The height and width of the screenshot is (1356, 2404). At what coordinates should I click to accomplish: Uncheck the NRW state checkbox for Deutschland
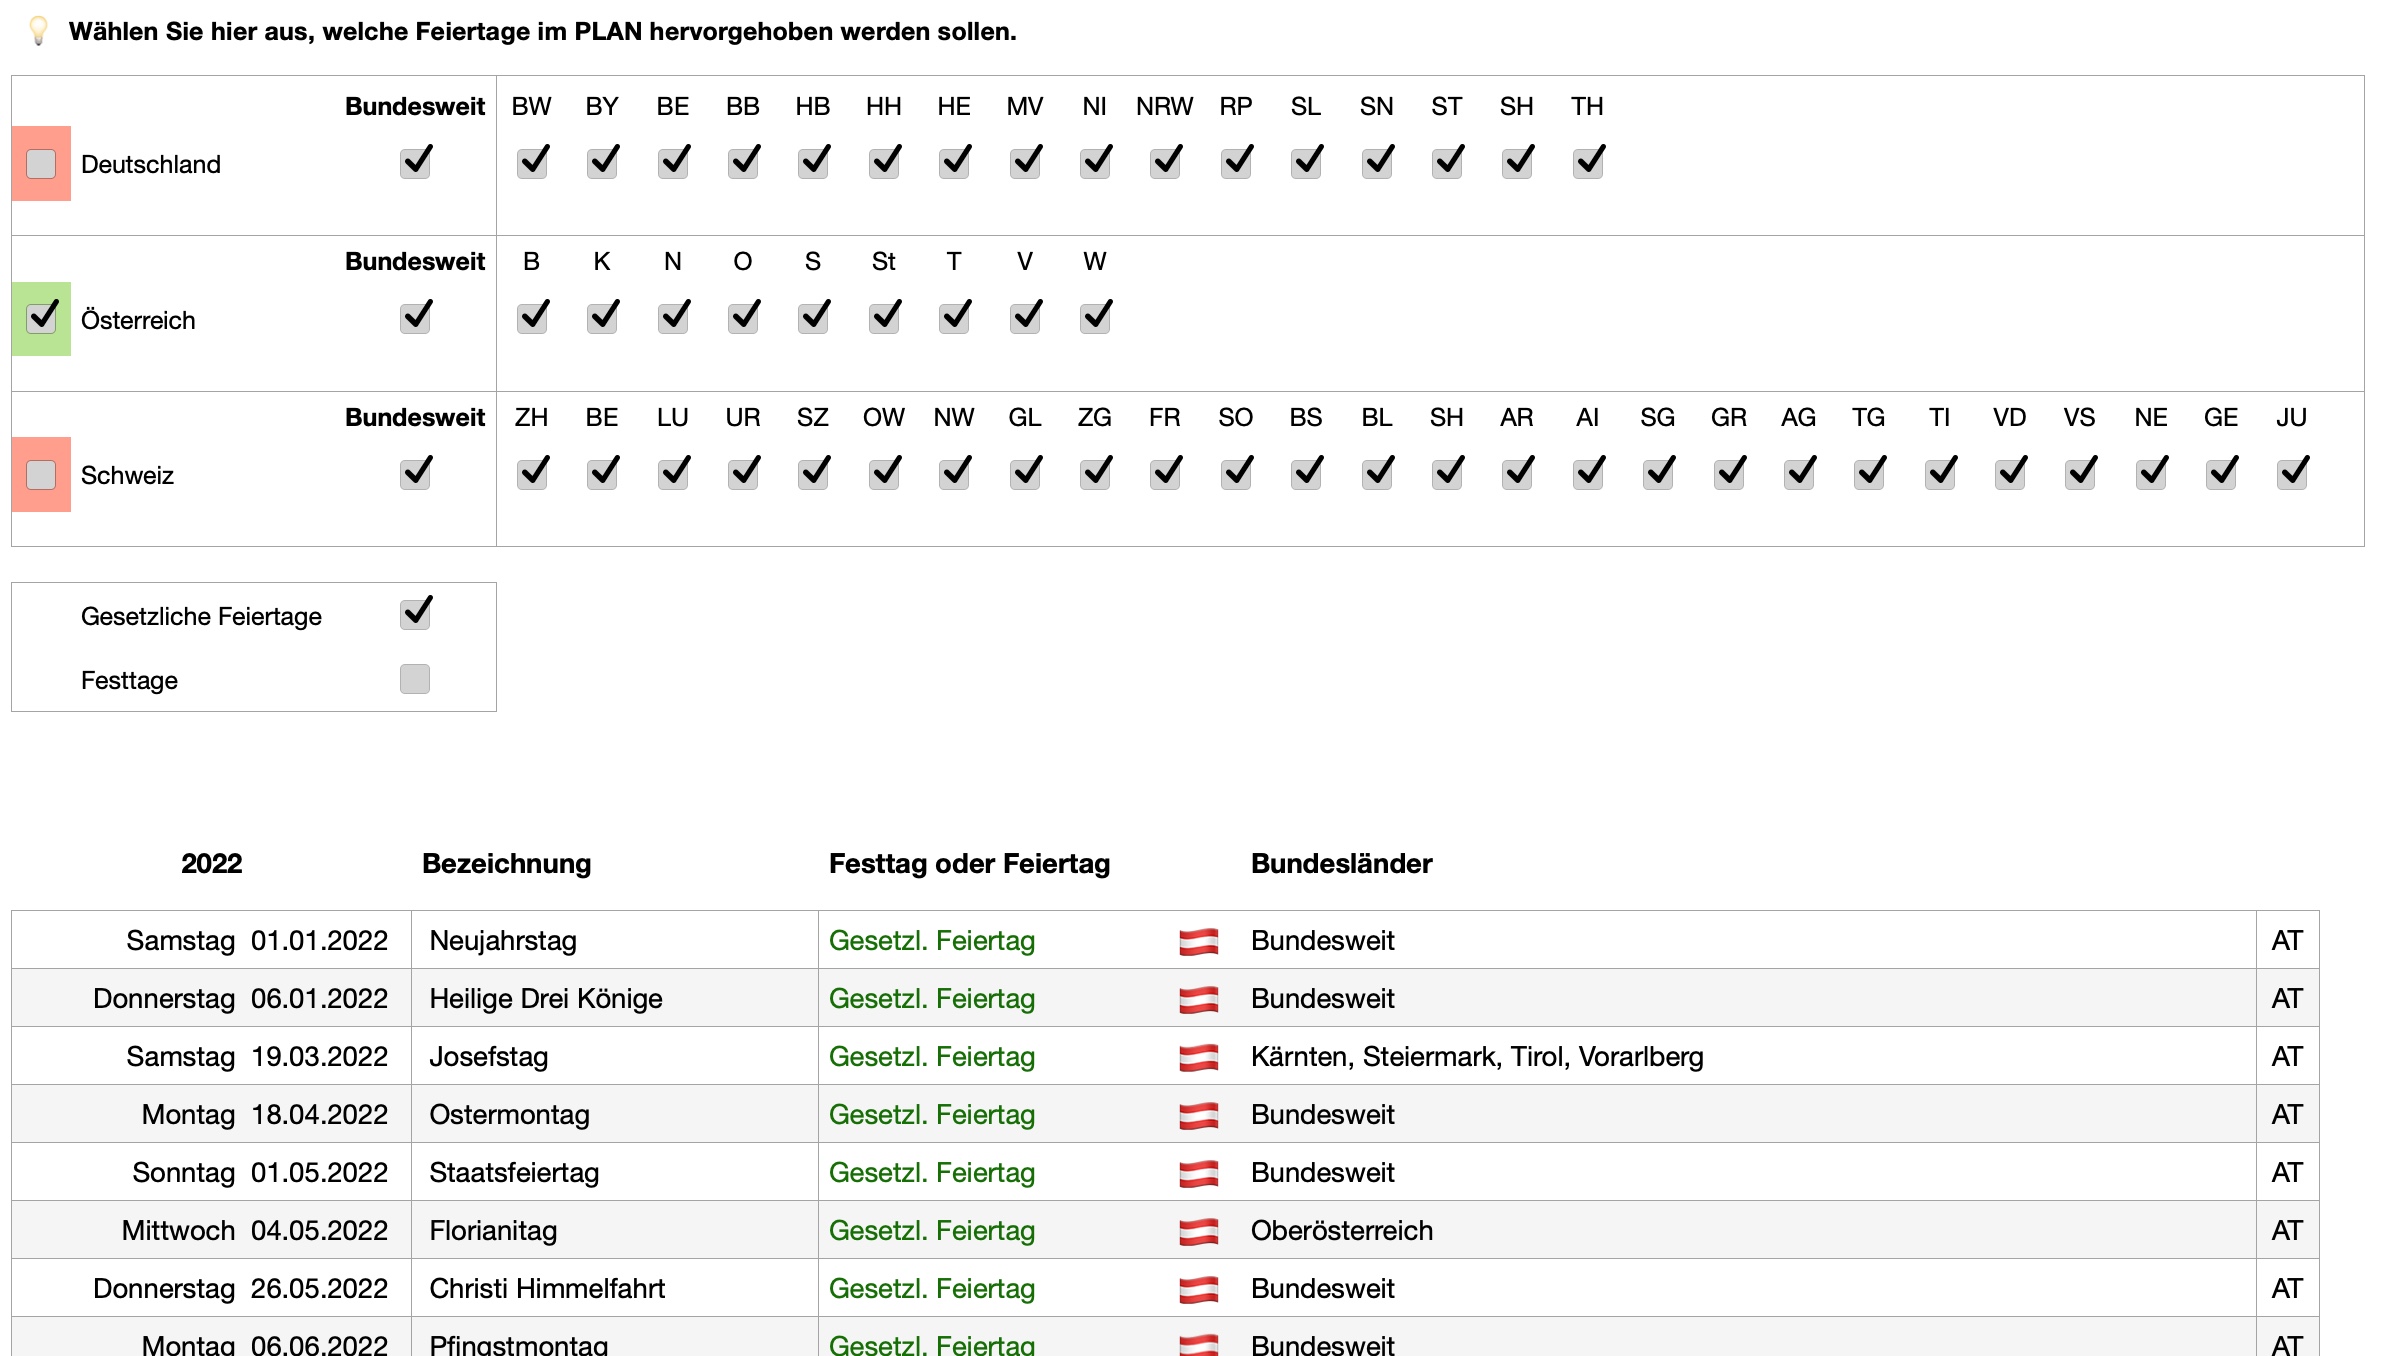(1165, 162)
